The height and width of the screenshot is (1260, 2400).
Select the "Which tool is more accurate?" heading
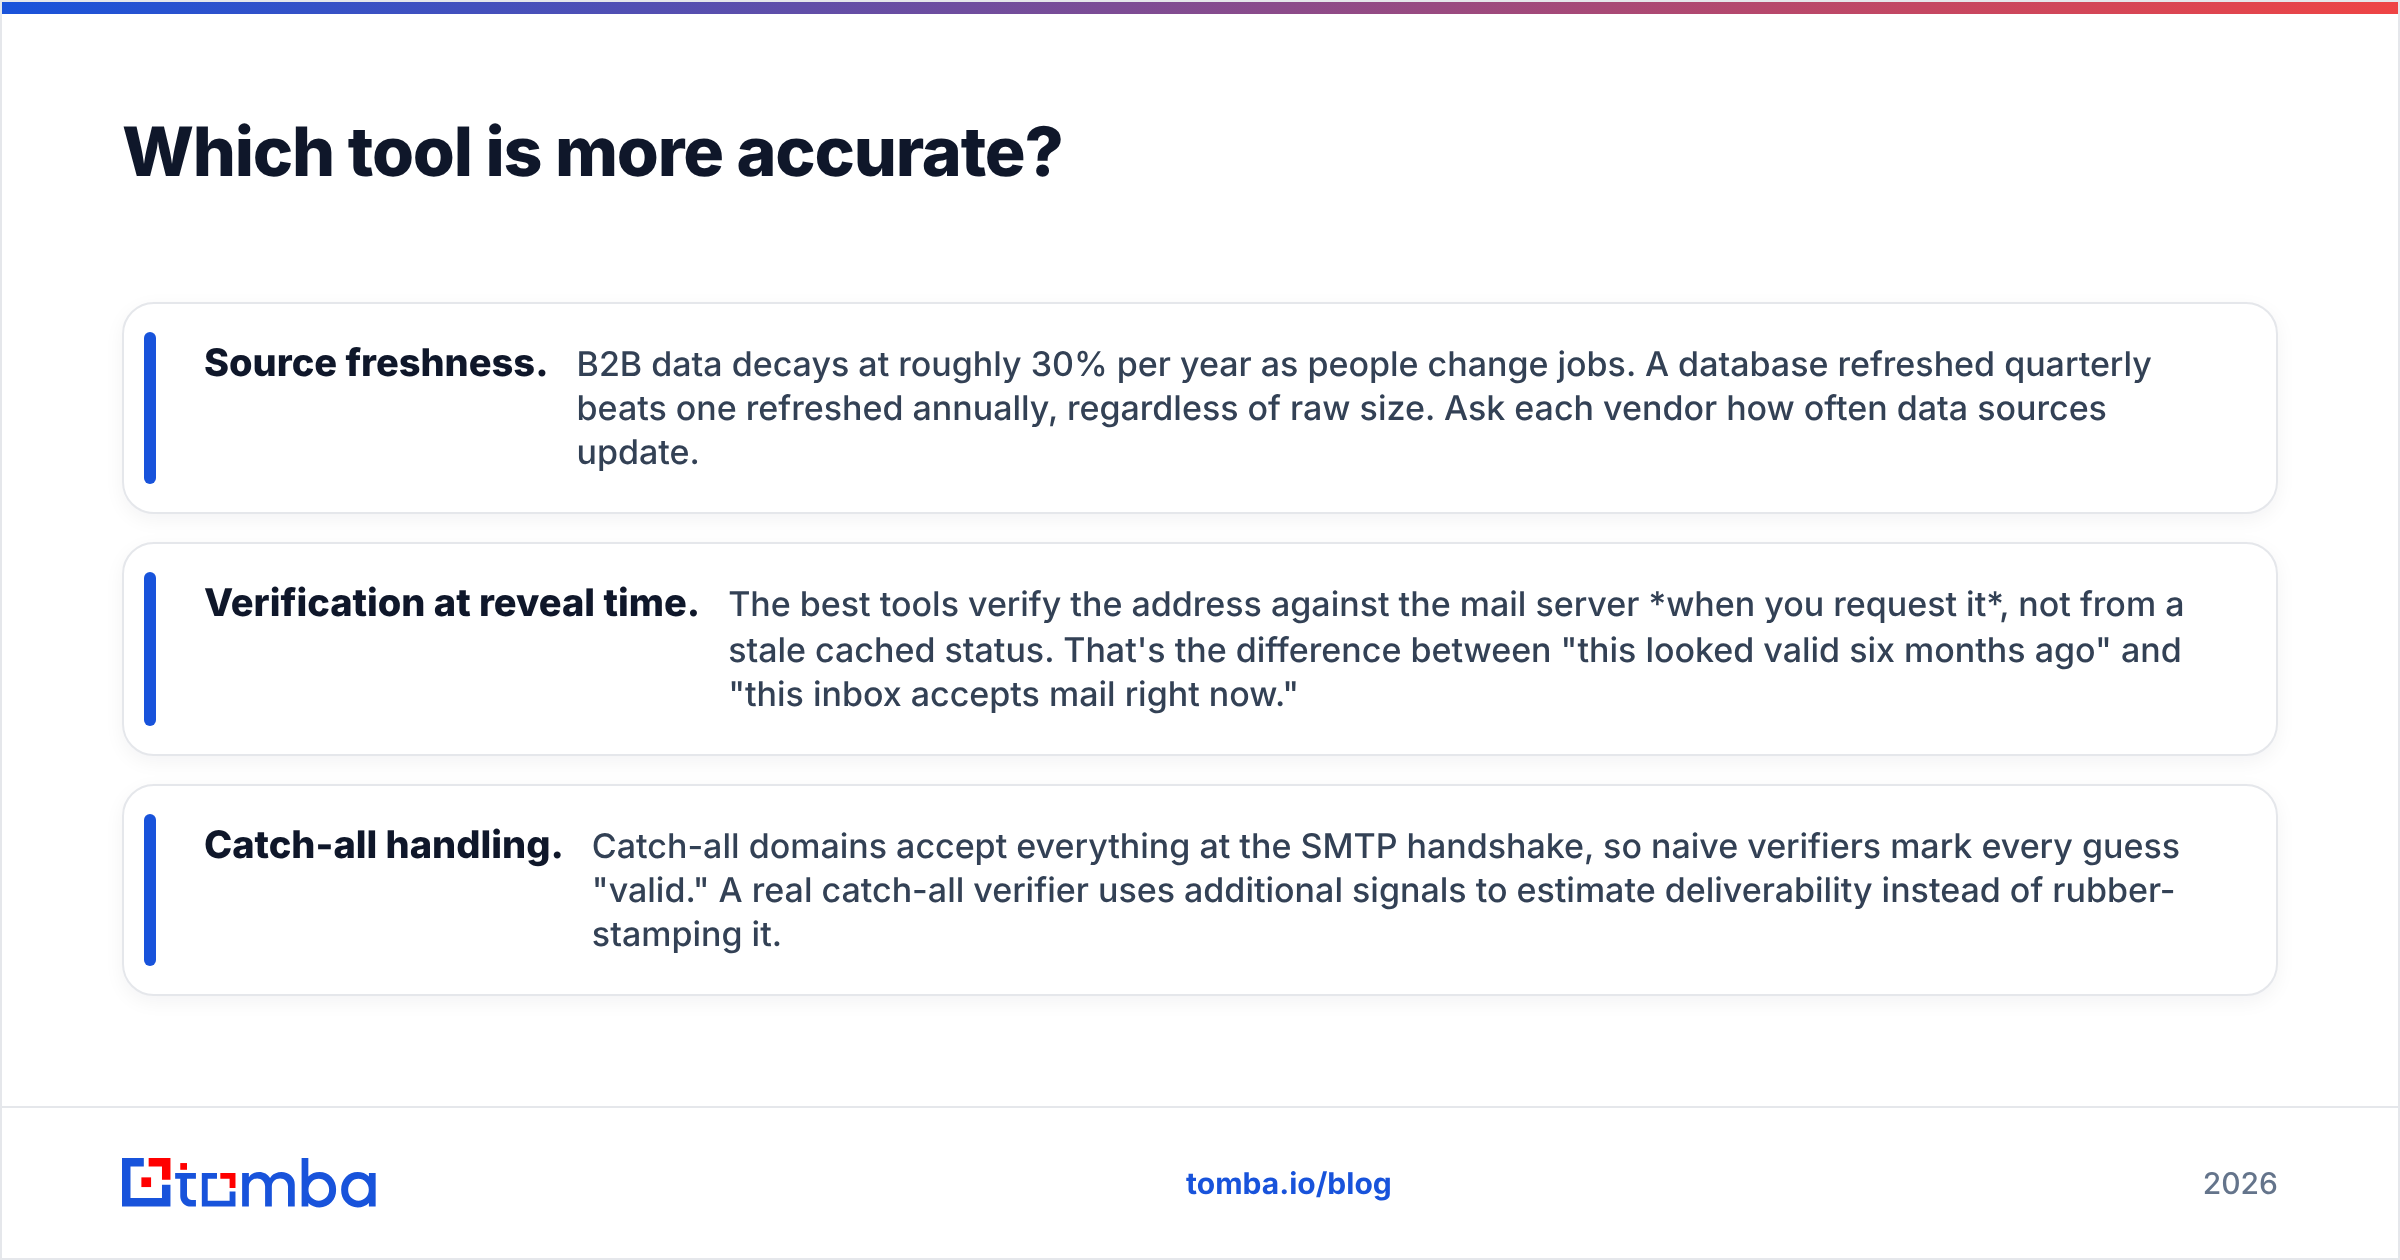pos(592,153)
